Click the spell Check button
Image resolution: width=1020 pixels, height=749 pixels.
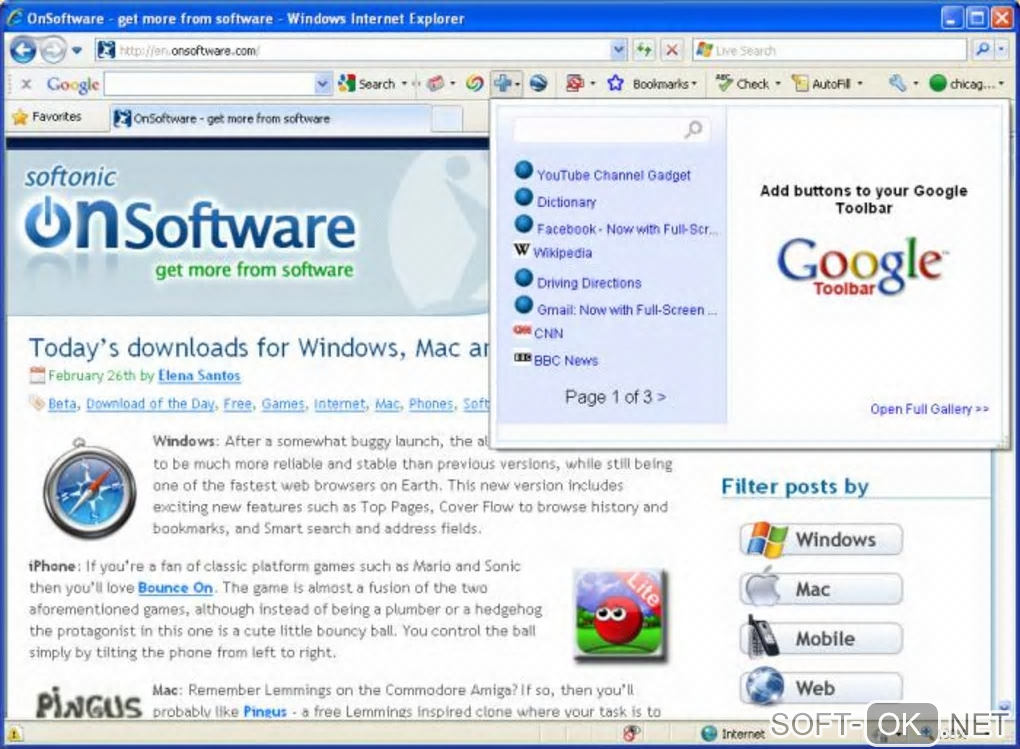click(x=744, y=83)
